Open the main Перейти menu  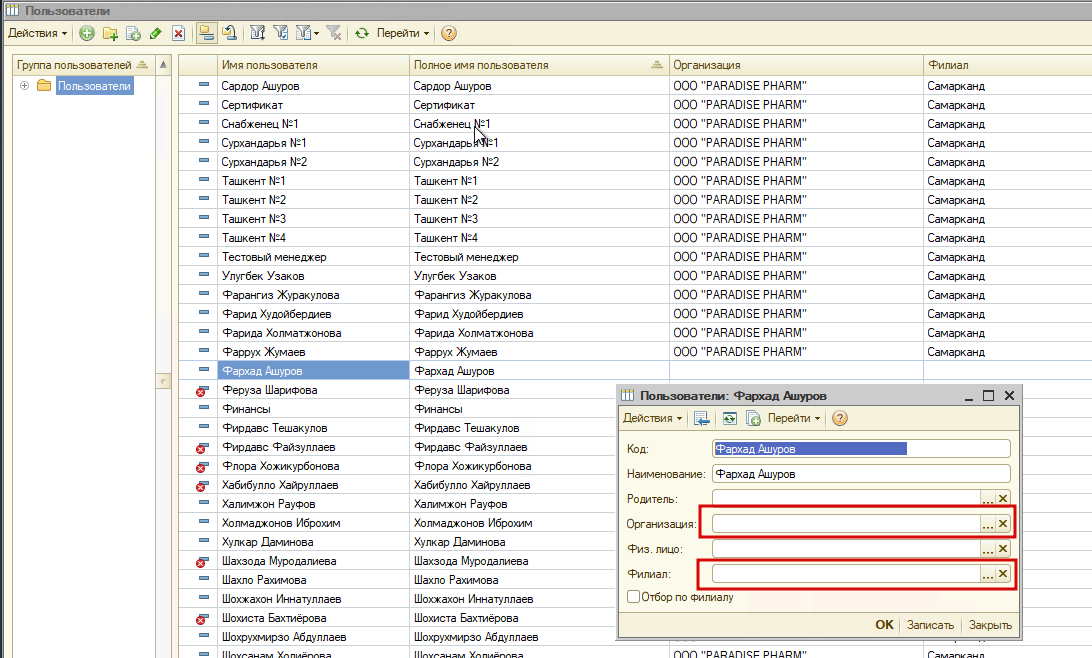point(403,33)
